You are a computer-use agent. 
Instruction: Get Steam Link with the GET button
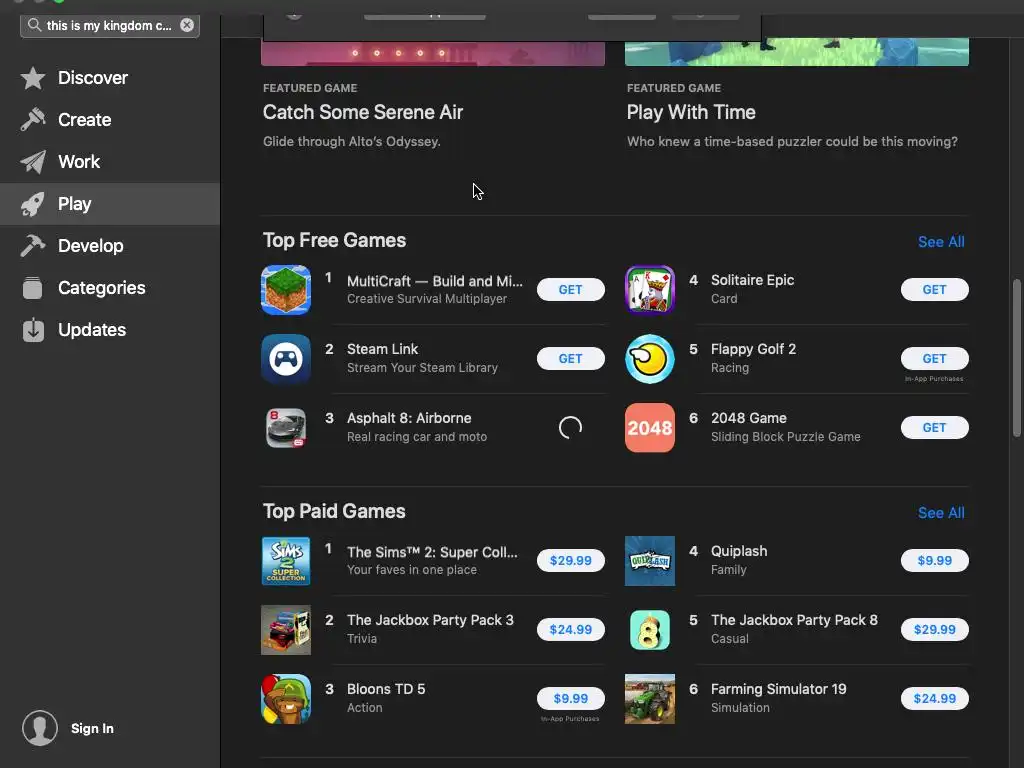571,359
